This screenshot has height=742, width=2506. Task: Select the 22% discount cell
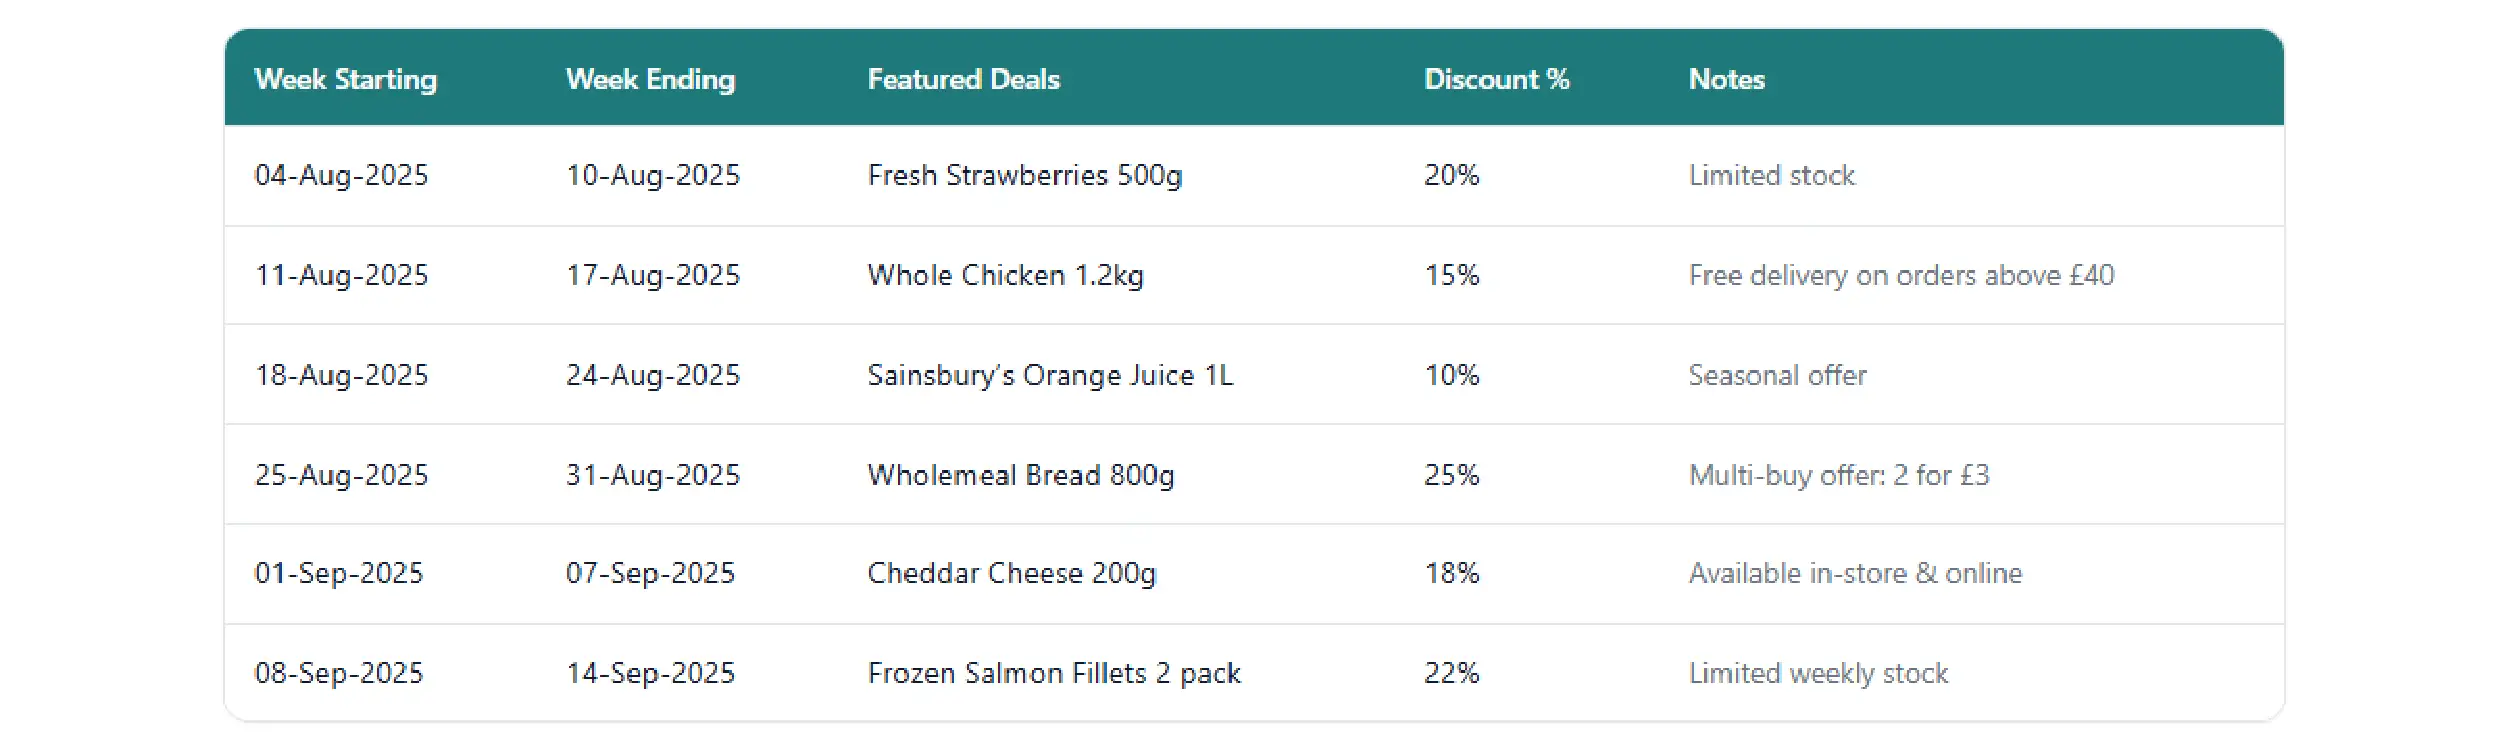click(1451, 673)
